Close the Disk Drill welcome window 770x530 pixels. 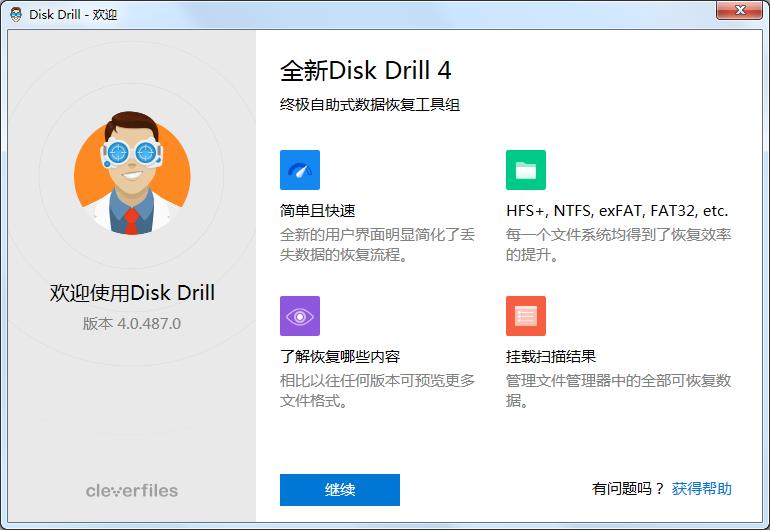click(x=741, y=10)
